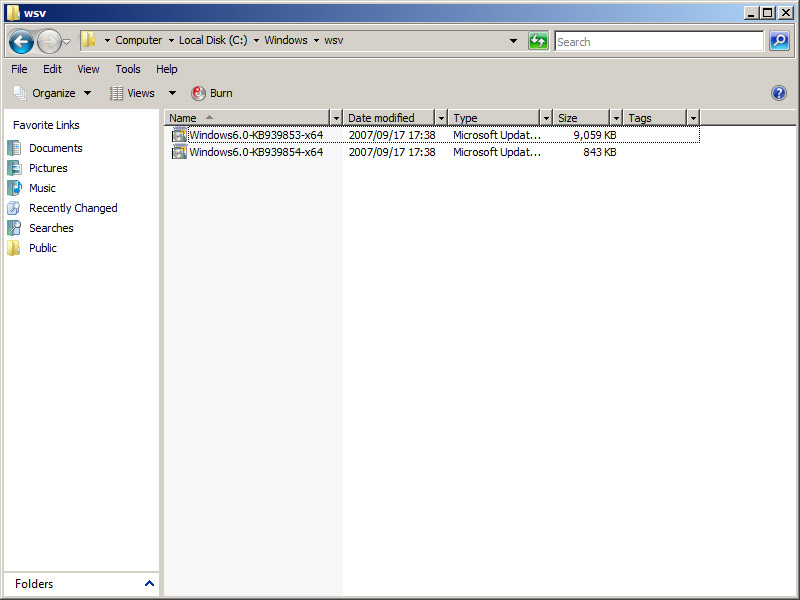The width and height of the screenshot is (800, 600).
Task: Click the Public folder icon in sidebar
Action: (x=14, y=248)
